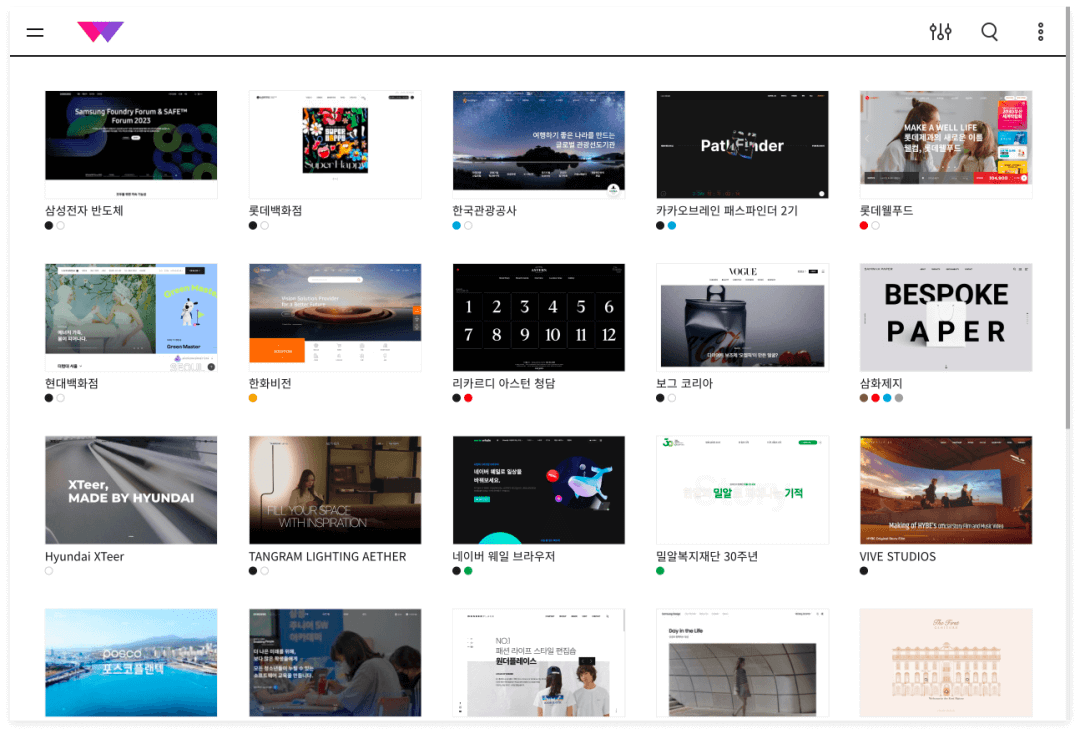
Task: Select the blue color dot under 한국관광공사
Action: (456, 225)
